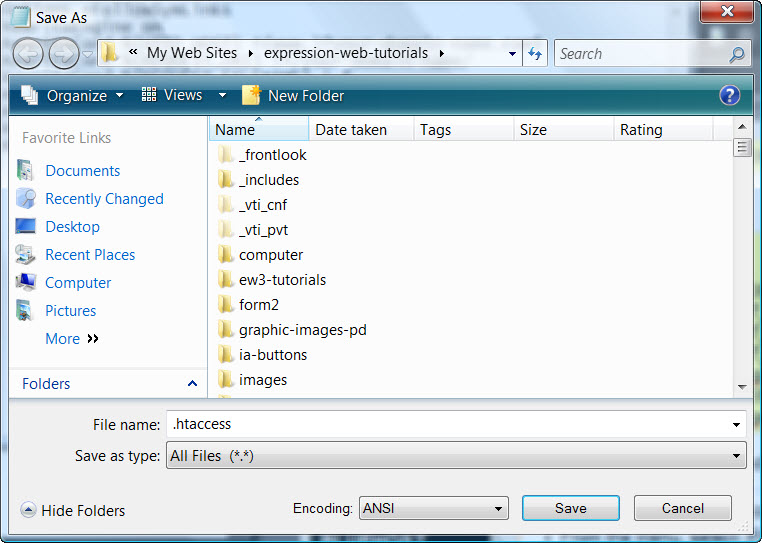
Task: Click the Cancel button
Action: tap(682, 508)
